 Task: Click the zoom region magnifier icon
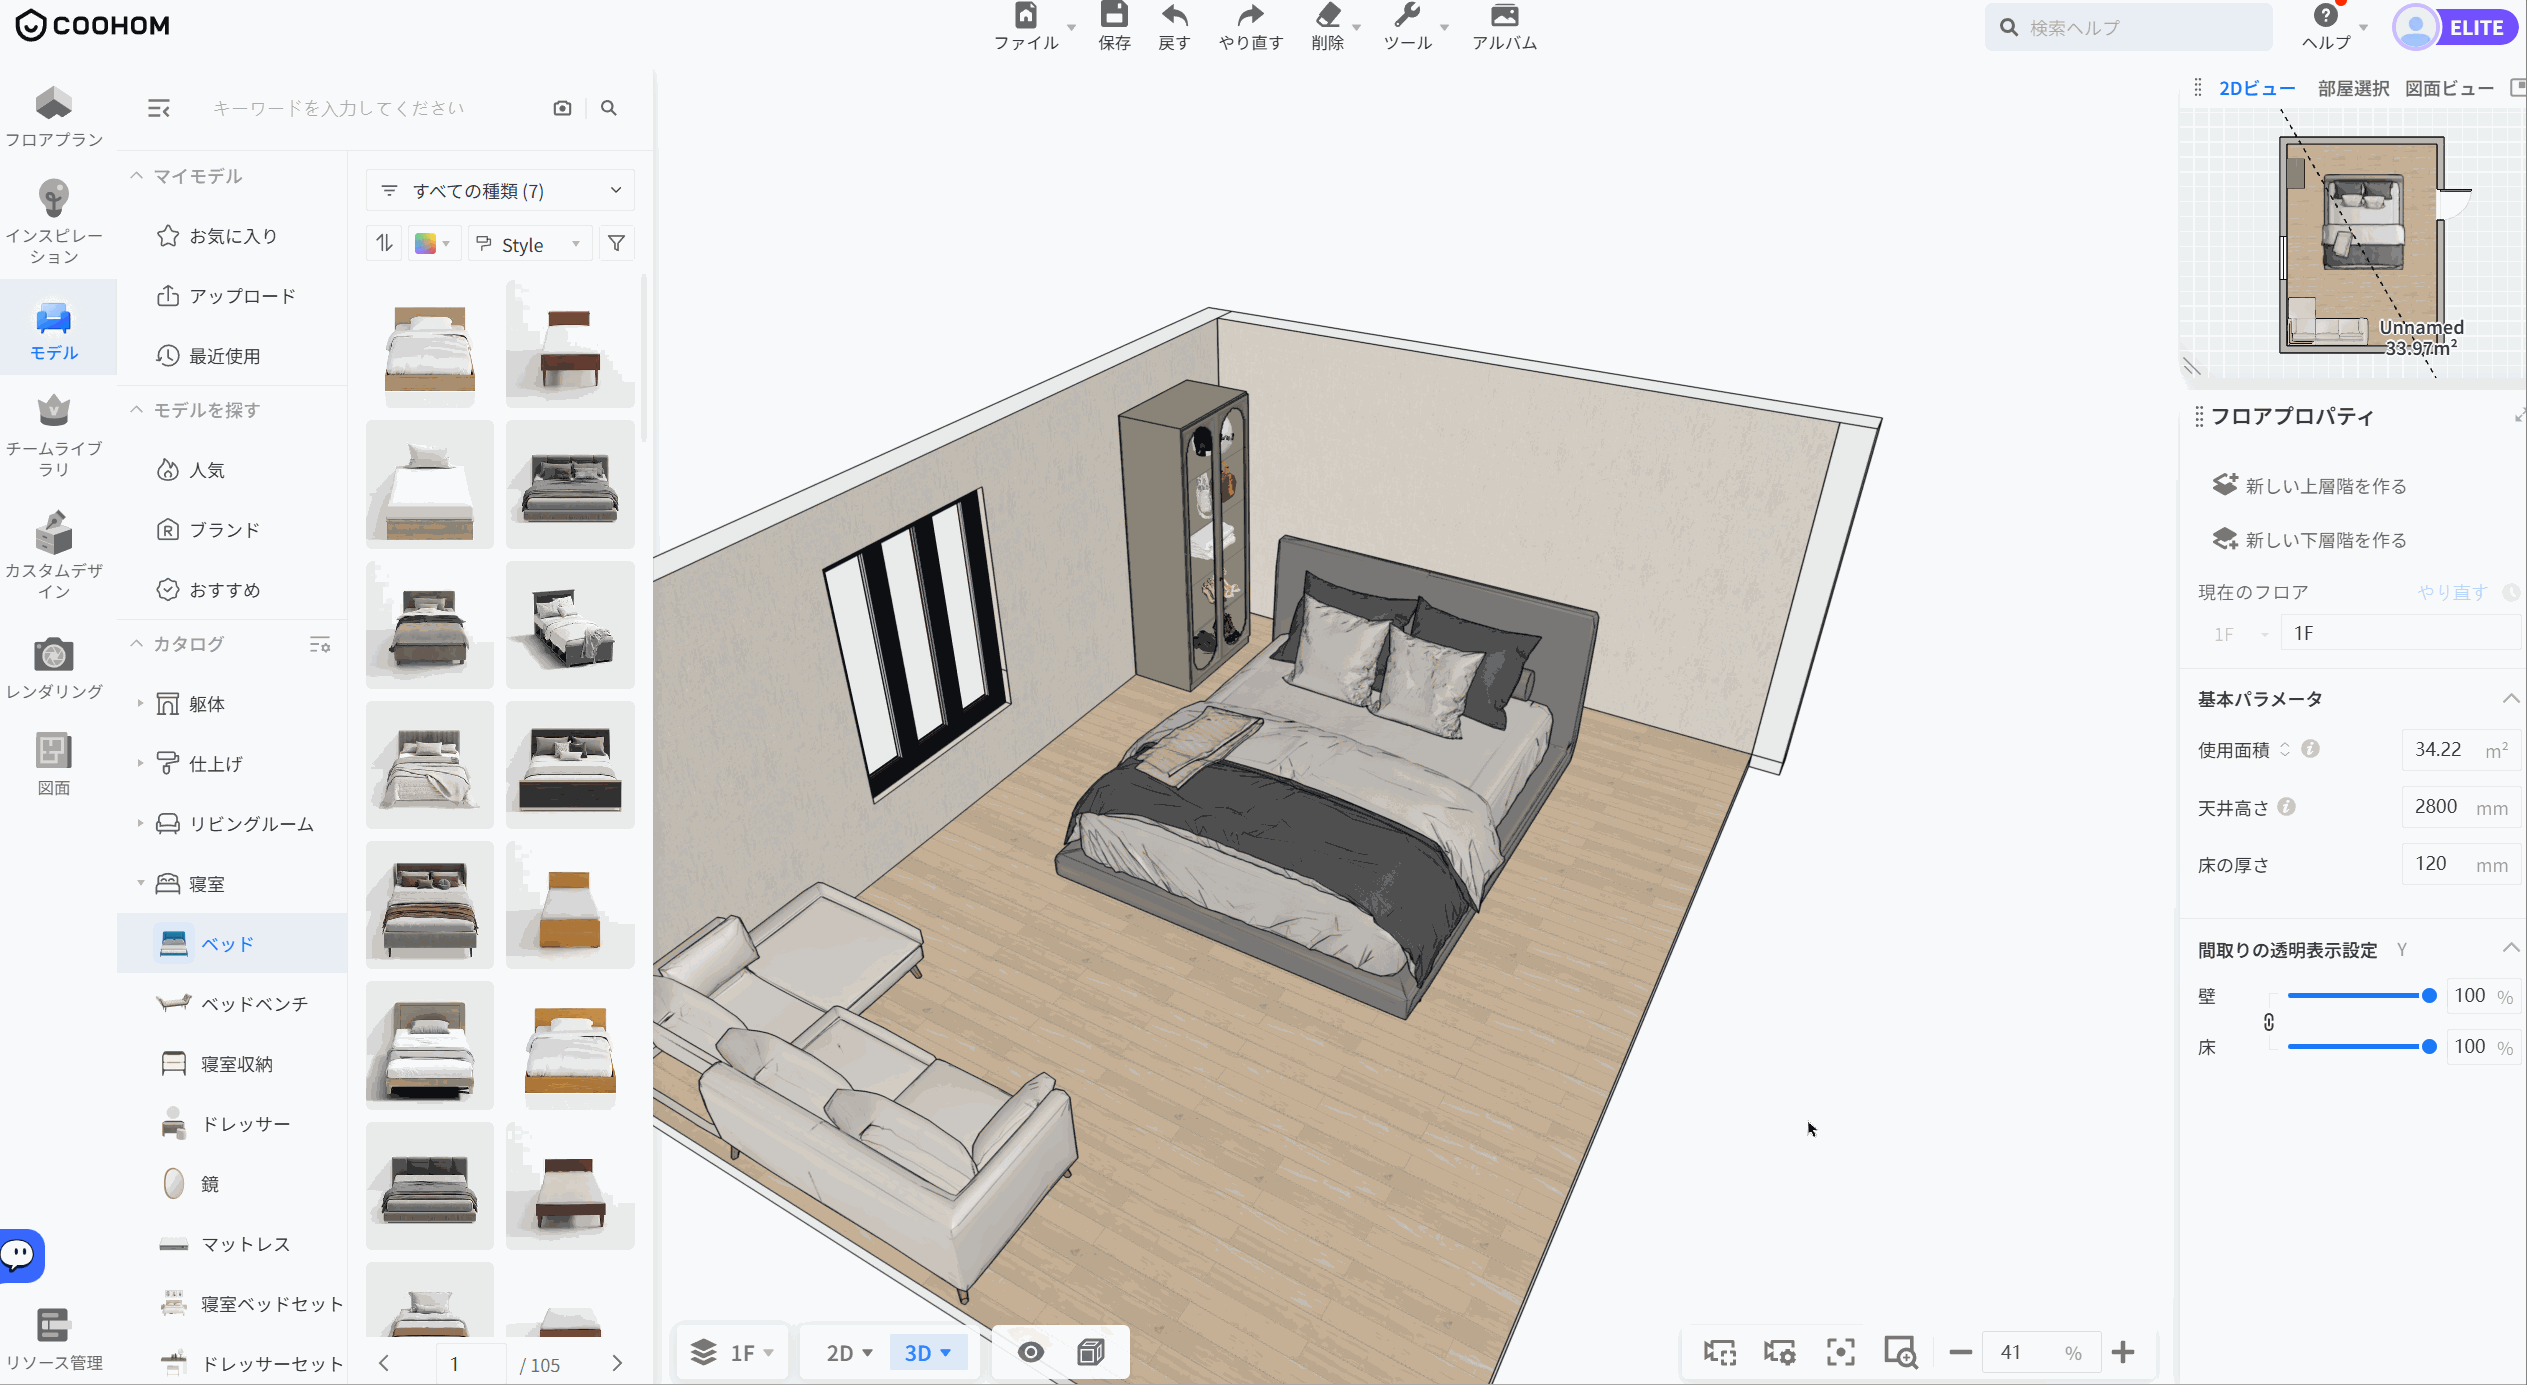tap(1900, 1352)
